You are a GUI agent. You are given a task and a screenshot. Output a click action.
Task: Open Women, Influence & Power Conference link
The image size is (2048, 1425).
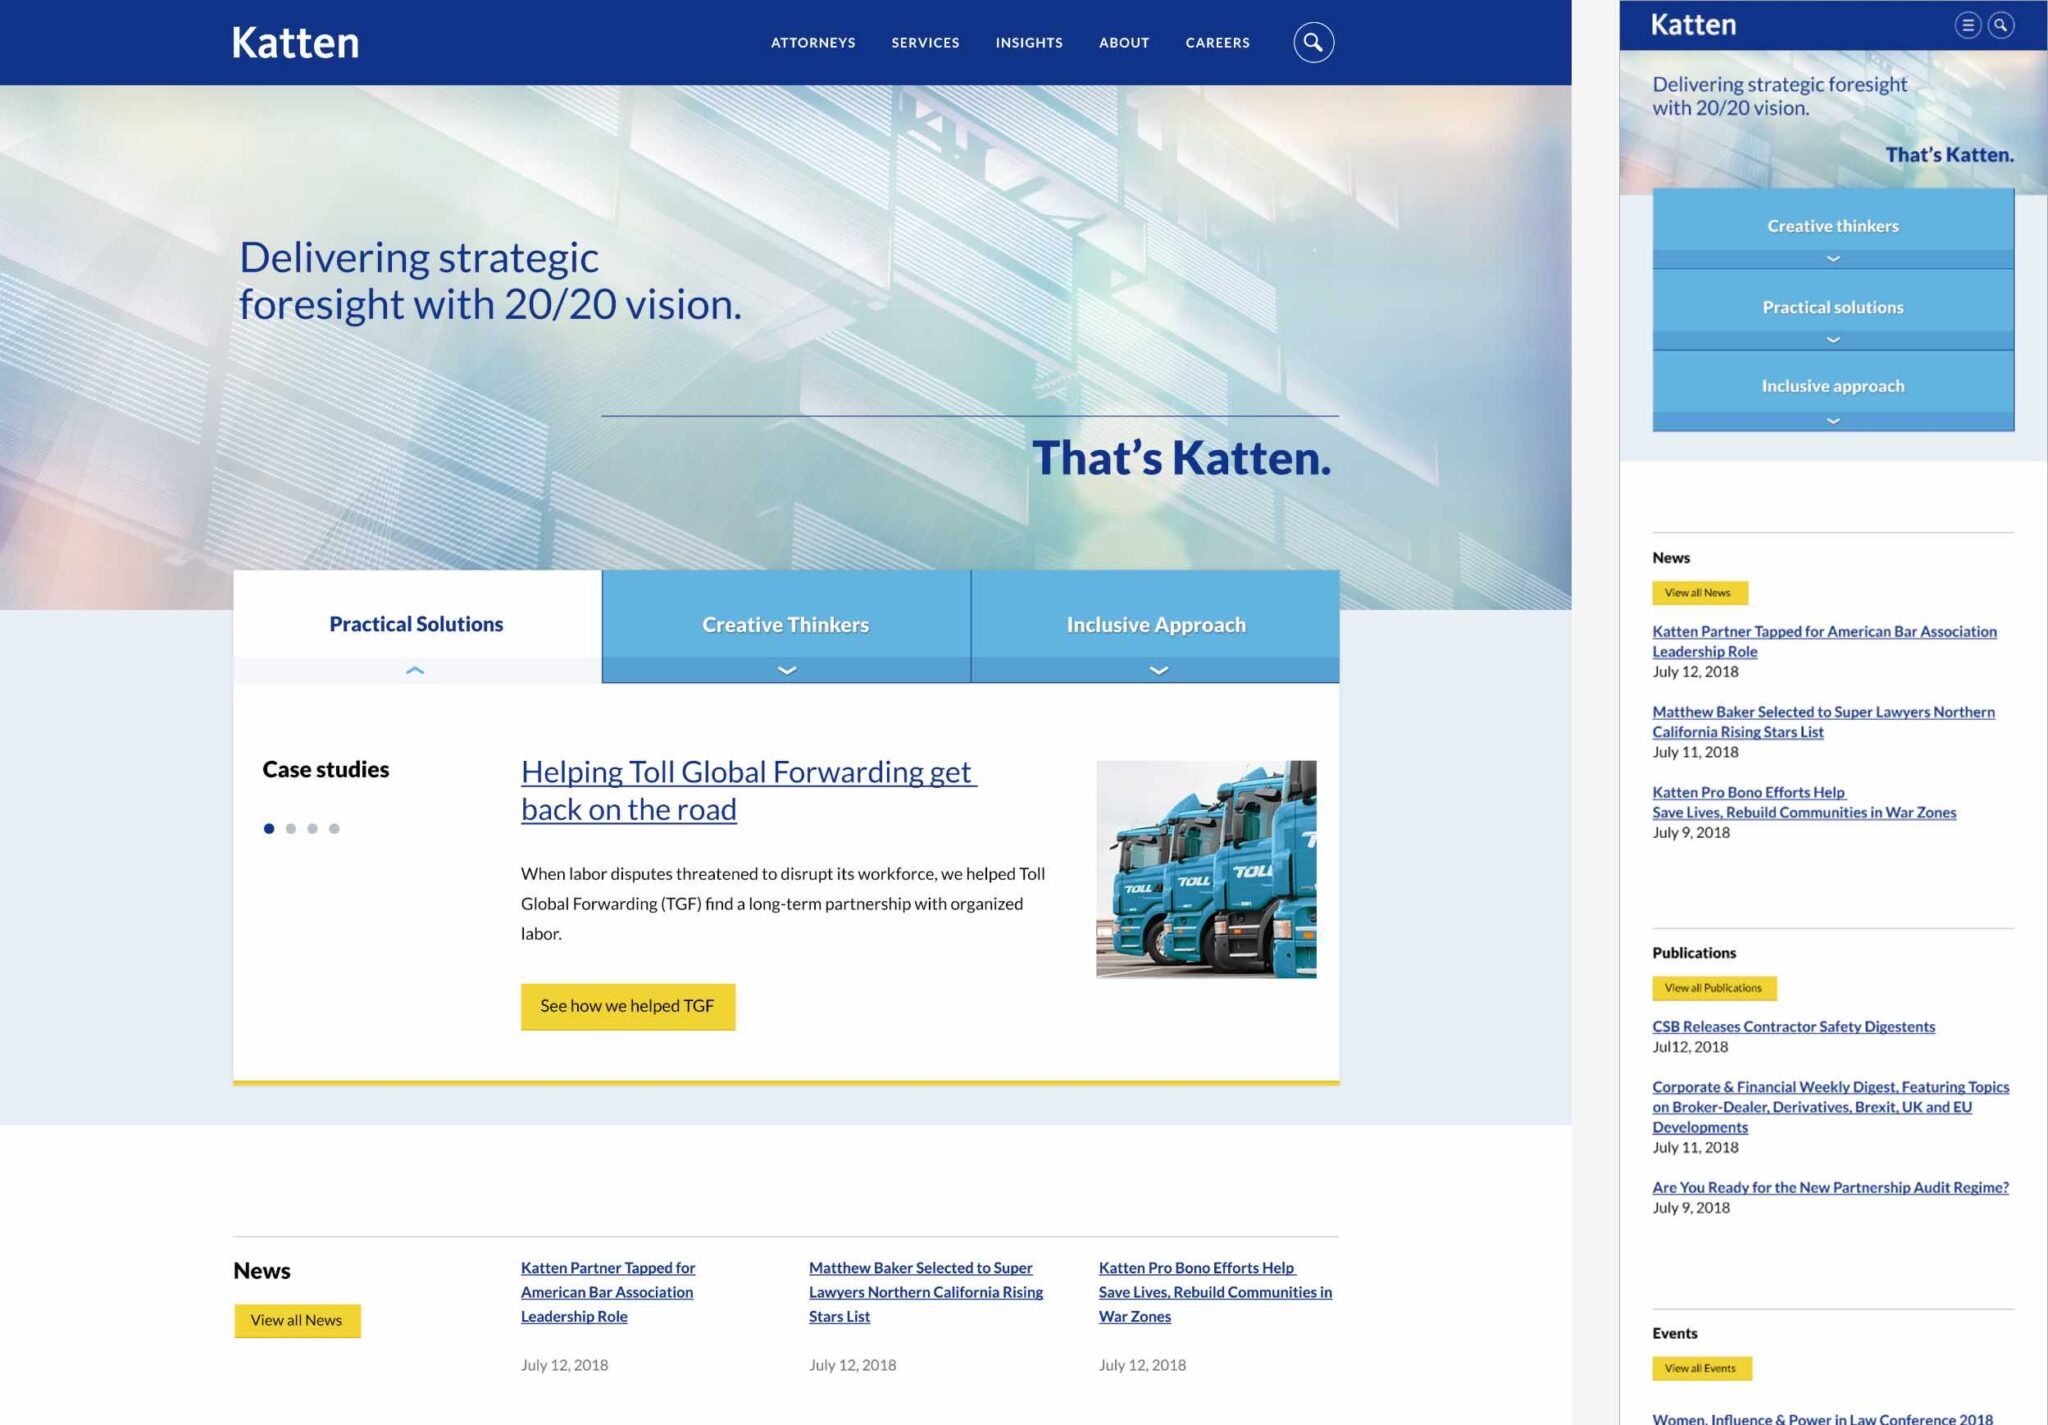point(1822,1418)
